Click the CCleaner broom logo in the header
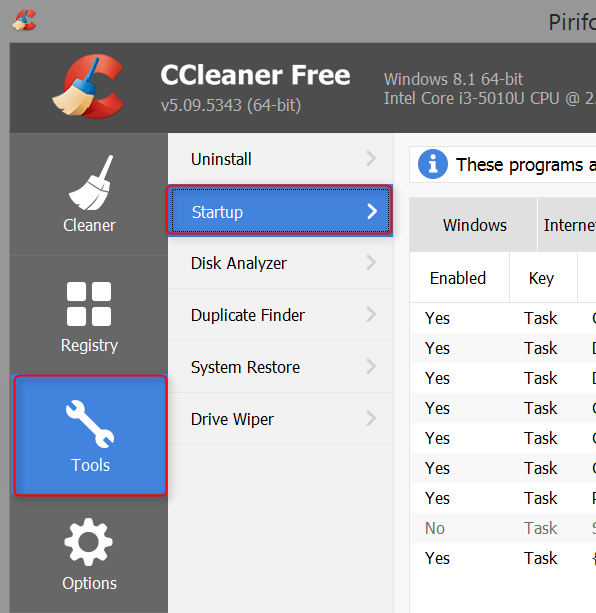The image size is (596, 613). point(88,87)
